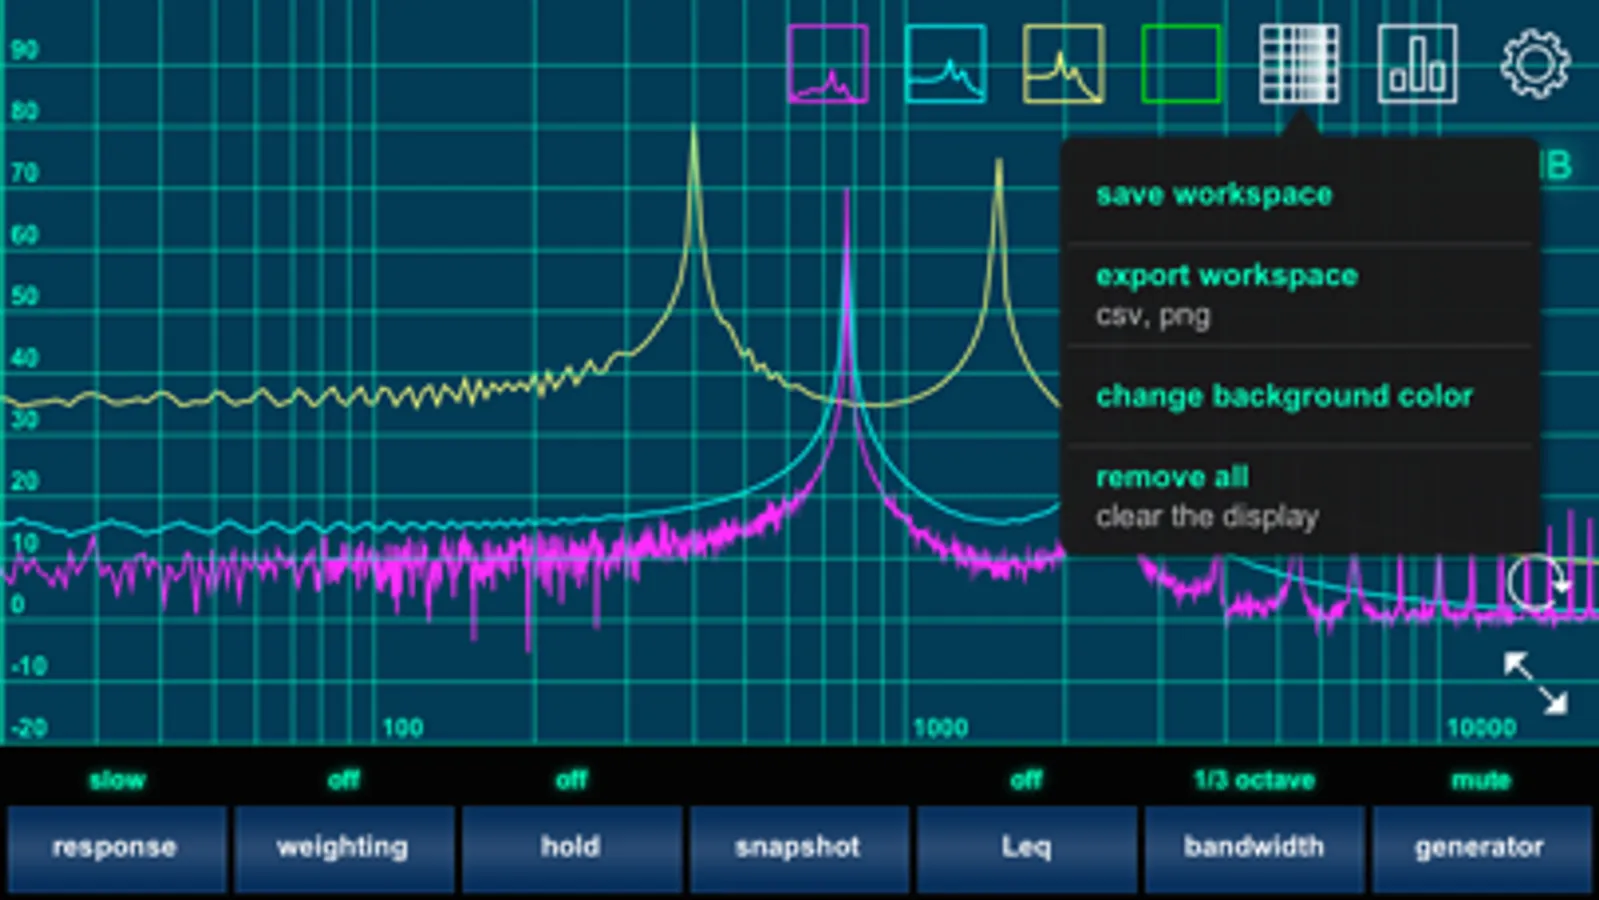Click the 'off' label above hold

(x=572, y=780)
